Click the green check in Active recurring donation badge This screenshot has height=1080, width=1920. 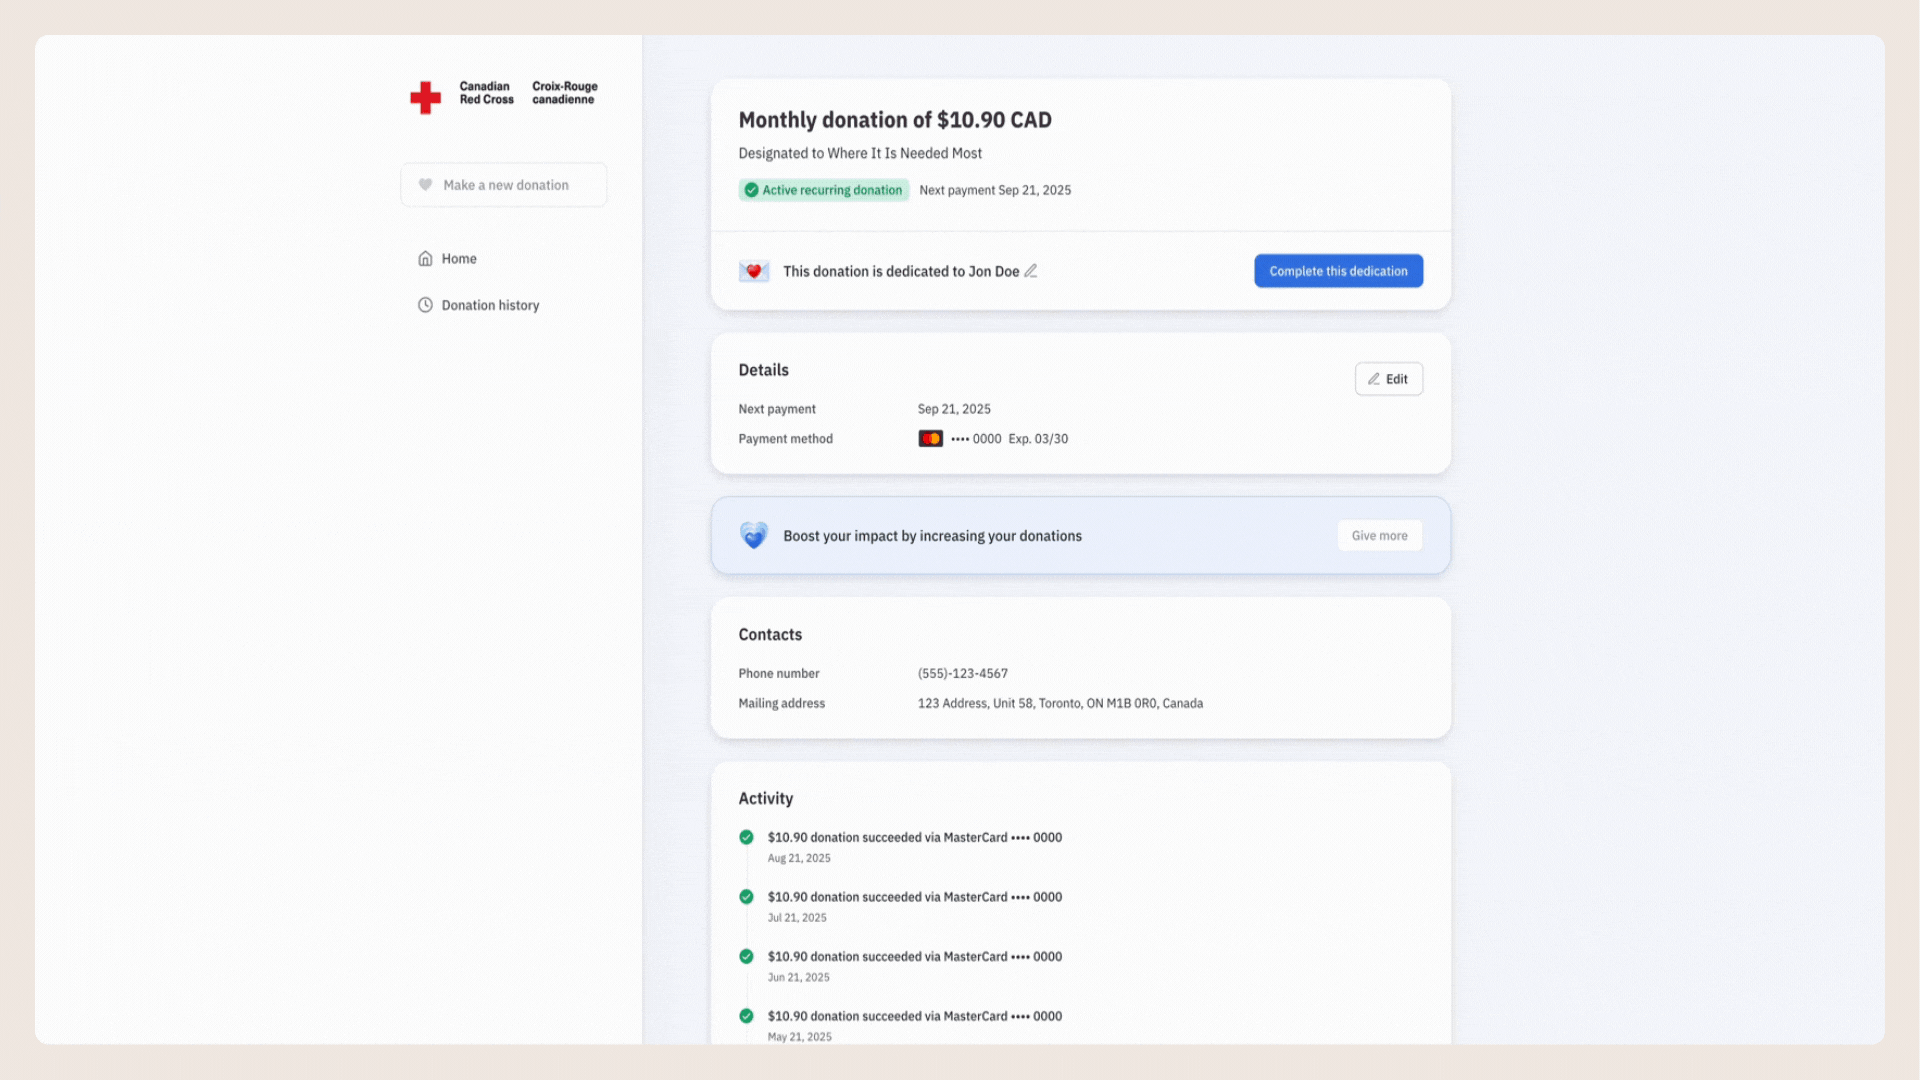coord(751,190)
